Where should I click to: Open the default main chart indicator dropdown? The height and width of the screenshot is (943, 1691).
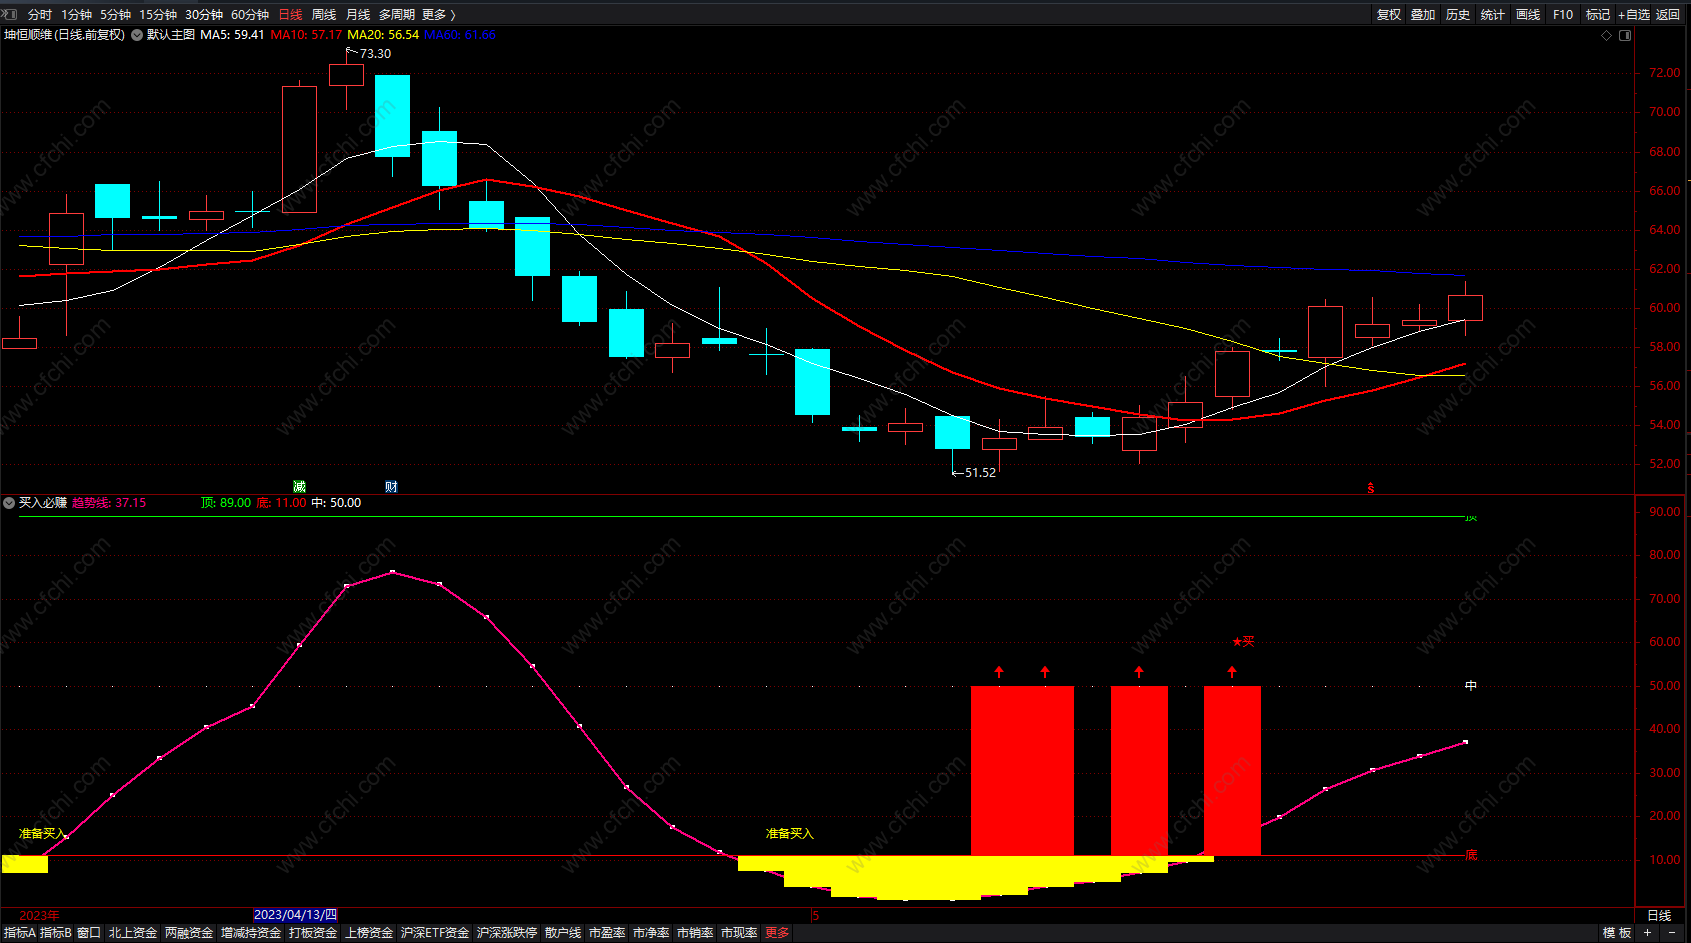pos(137,35)
